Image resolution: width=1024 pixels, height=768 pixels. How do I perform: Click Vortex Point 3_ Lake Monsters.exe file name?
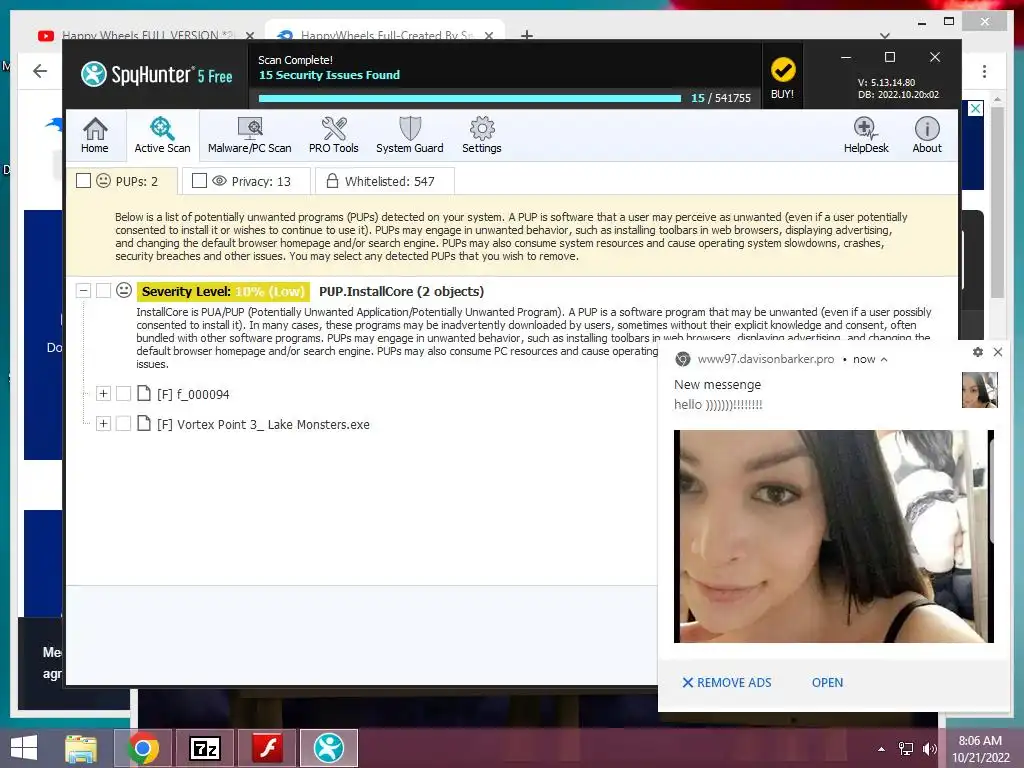(263, 424)
